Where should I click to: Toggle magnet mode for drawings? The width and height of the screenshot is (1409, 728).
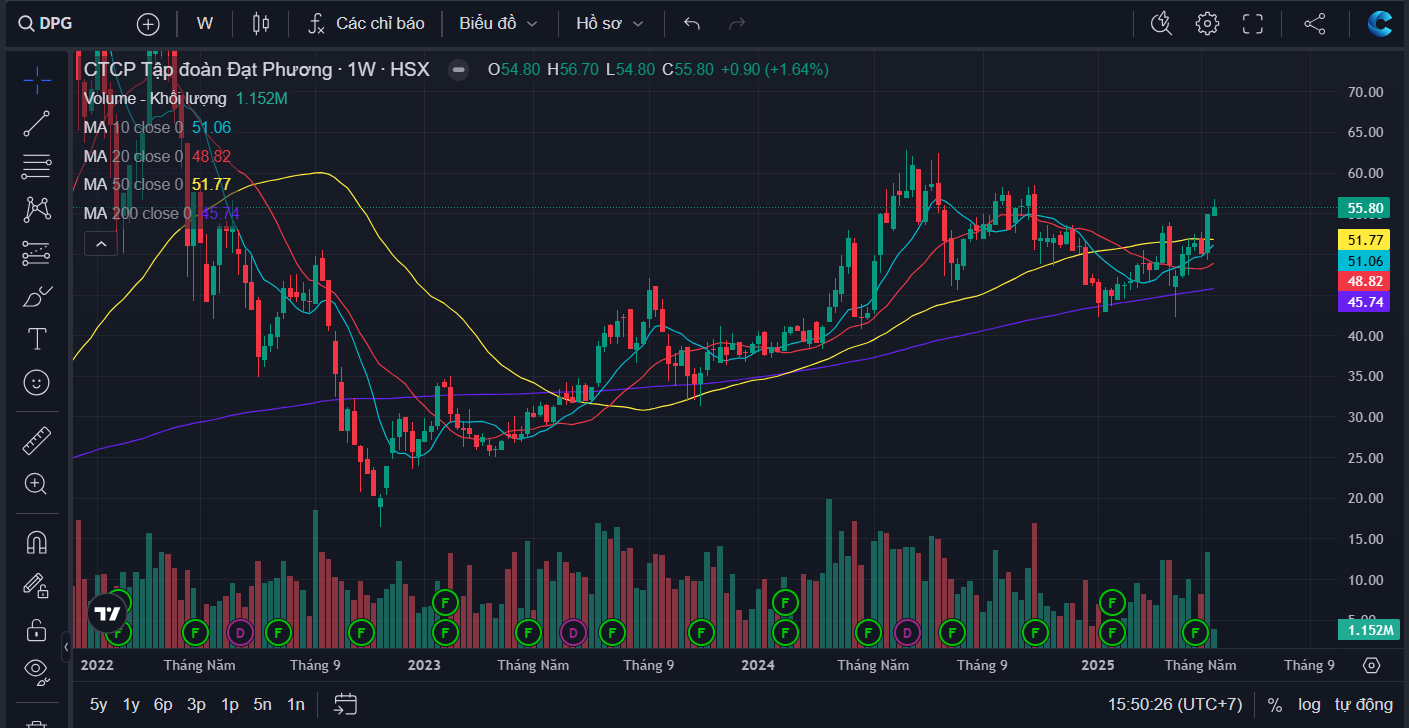tap(37, 542)
